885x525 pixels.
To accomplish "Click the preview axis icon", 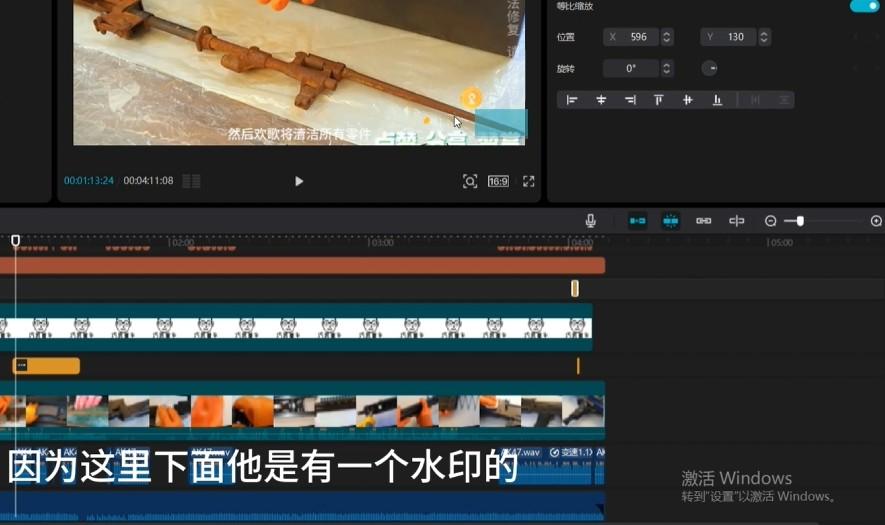I will tap(737, 221).
